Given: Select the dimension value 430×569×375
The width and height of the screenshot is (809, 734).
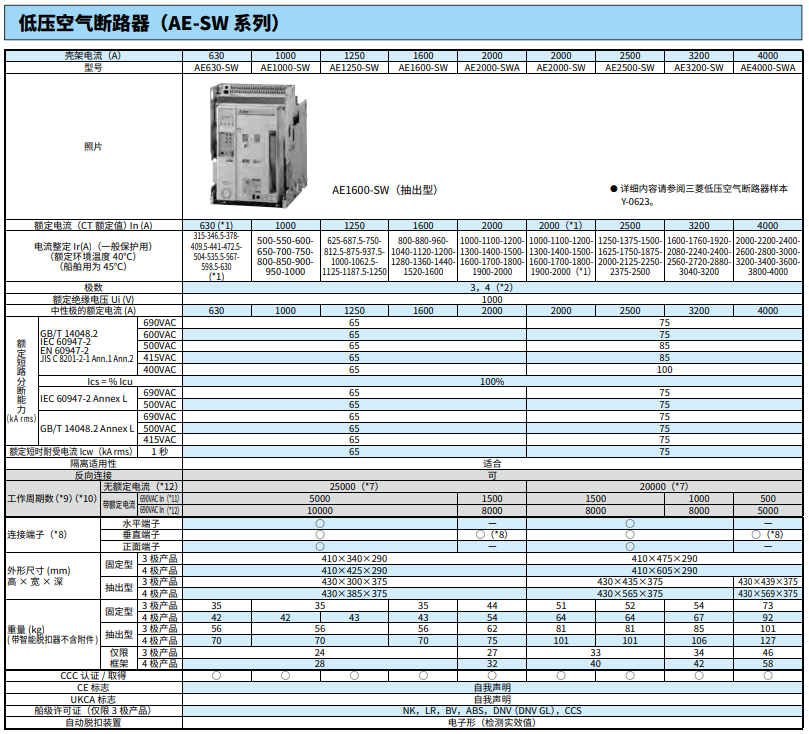Looking at the screenshot, I should (768, 594).
